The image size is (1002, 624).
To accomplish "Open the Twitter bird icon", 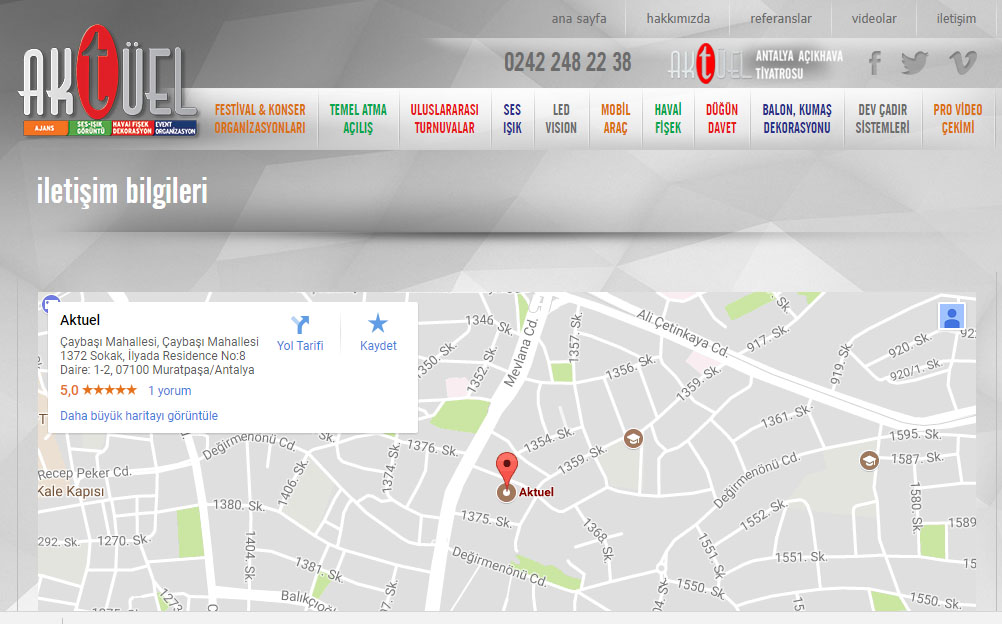I will tap(914, 63).
